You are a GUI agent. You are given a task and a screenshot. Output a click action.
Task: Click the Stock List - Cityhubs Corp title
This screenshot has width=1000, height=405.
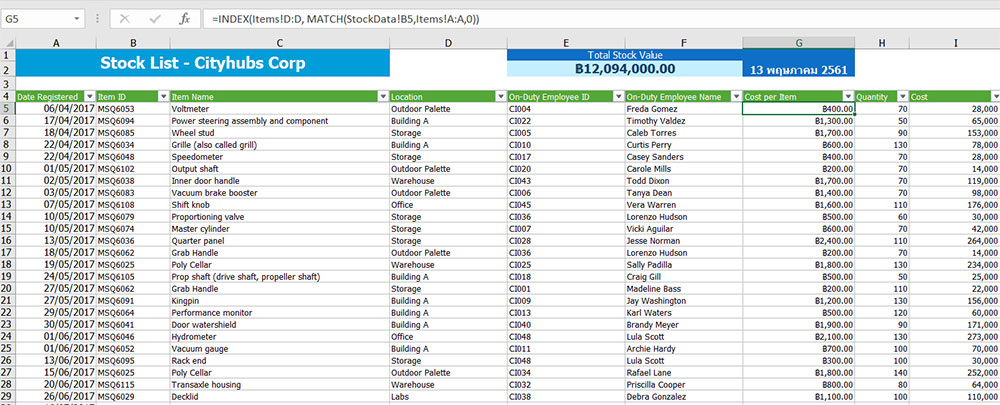(203, 63)
